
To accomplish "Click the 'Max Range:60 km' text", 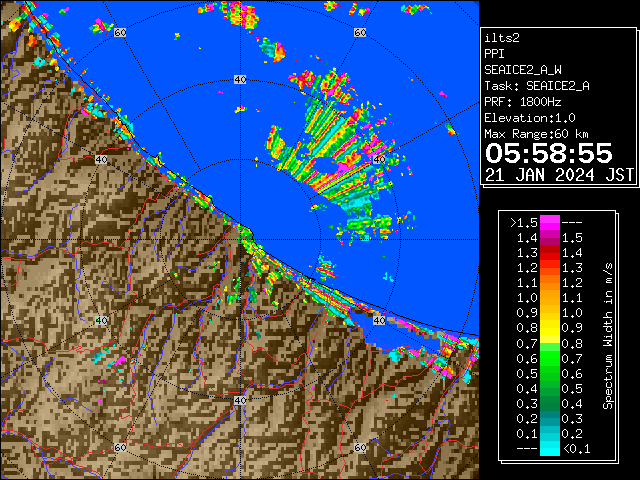I will (x=536, y=134).
